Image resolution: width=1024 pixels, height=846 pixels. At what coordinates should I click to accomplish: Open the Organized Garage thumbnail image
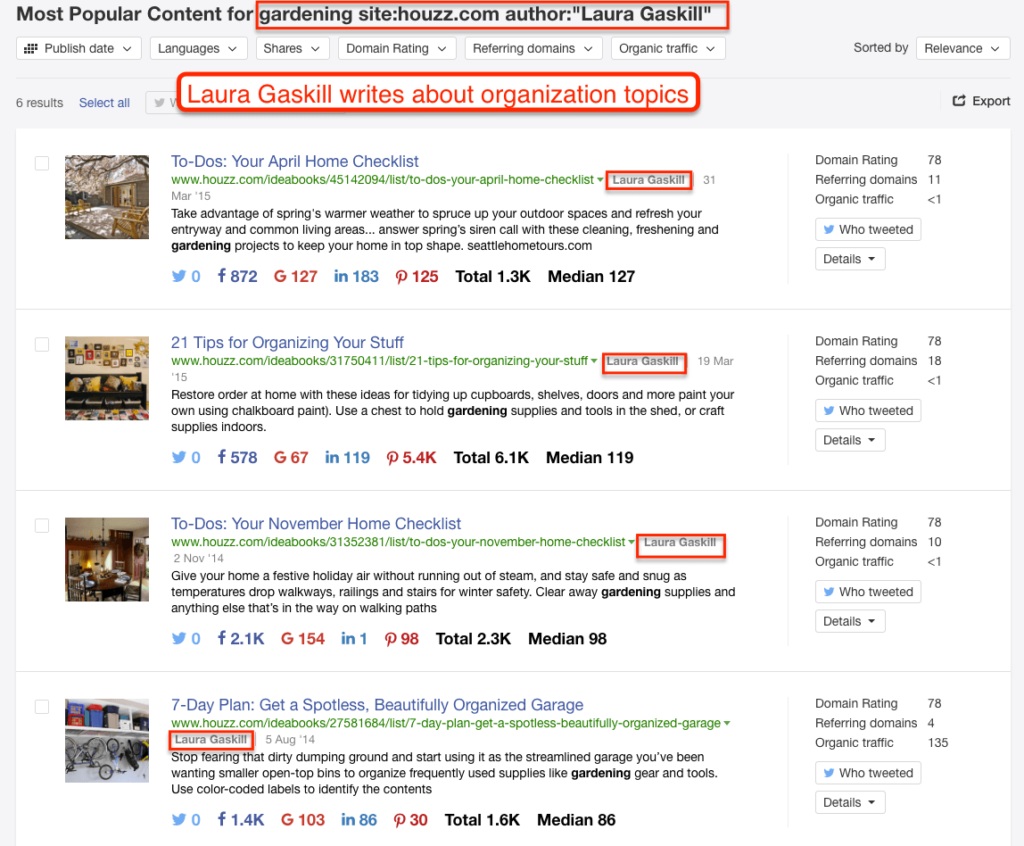pyautogui.click(x=107, y=740)
